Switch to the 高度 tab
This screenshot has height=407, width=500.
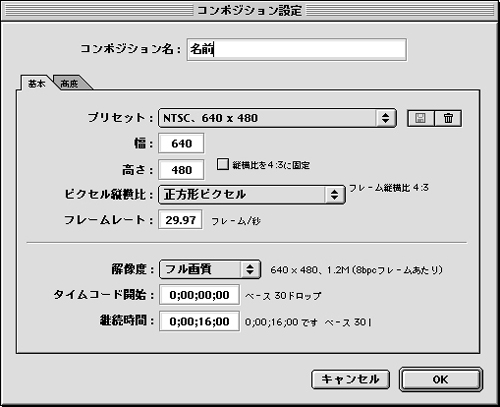70,83
